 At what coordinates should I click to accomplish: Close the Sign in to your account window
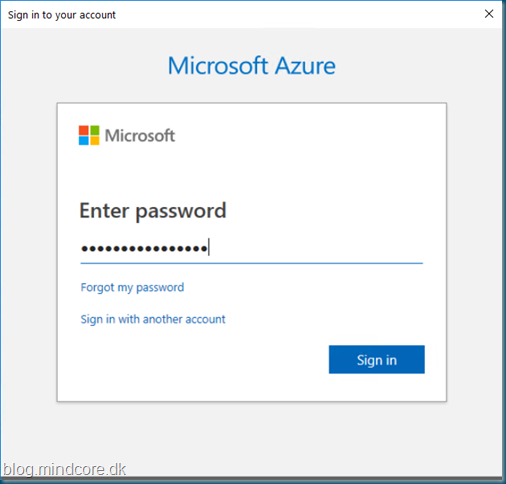point(489,14)
